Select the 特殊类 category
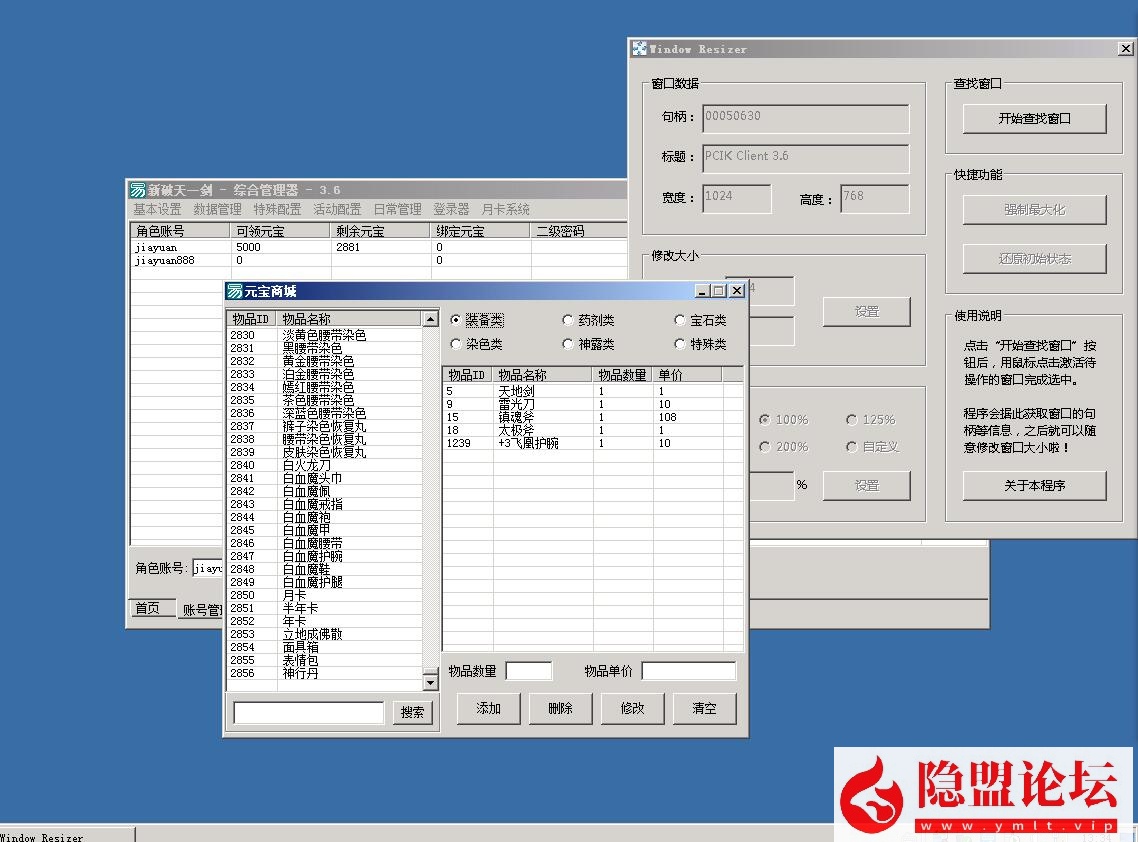 681,344
